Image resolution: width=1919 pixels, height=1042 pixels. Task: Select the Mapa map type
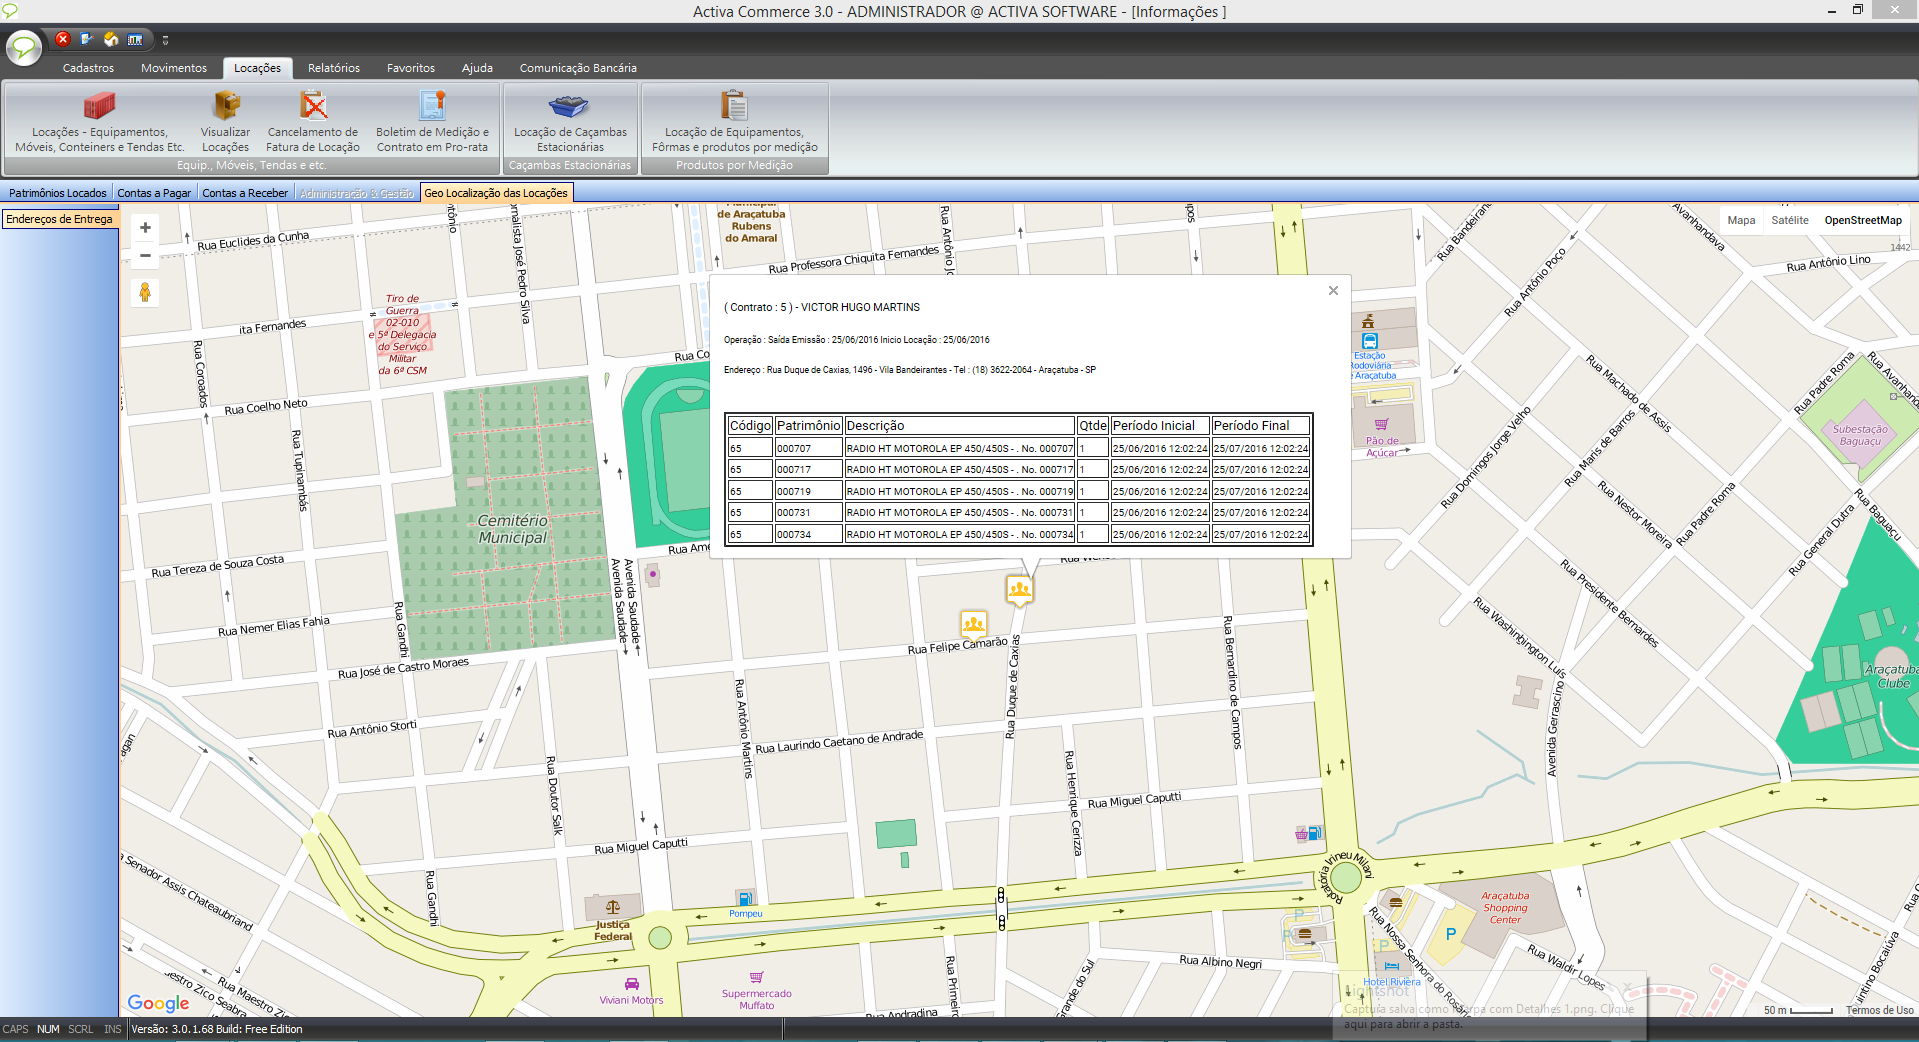1741,220
